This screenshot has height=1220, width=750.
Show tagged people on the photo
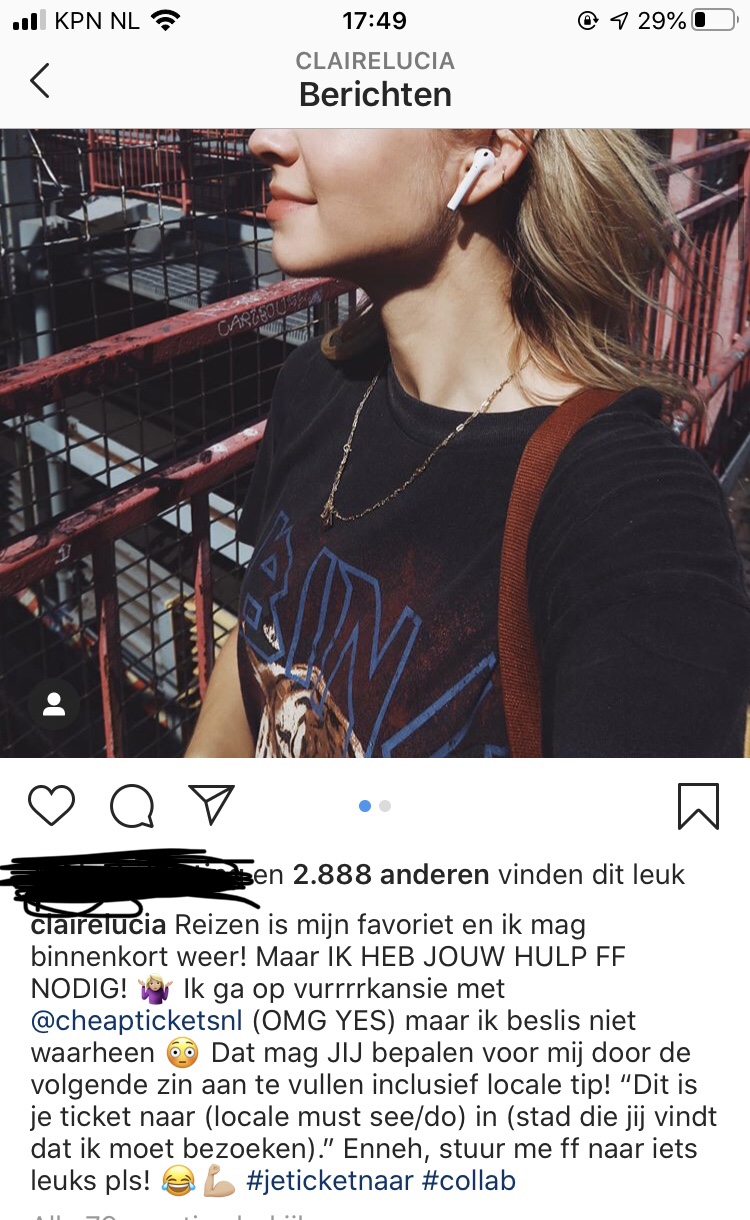54,705
